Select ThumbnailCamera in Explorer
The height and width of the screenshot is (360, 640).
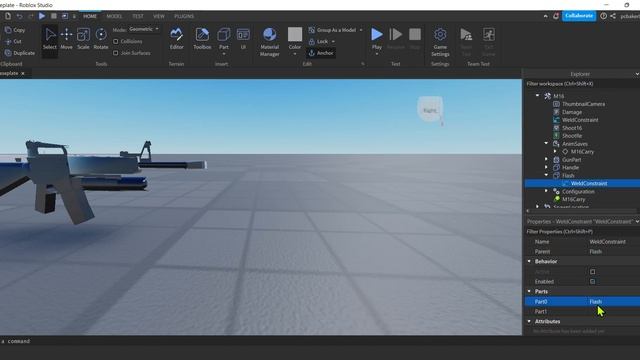pyautogui.click(x=583, y=104)
